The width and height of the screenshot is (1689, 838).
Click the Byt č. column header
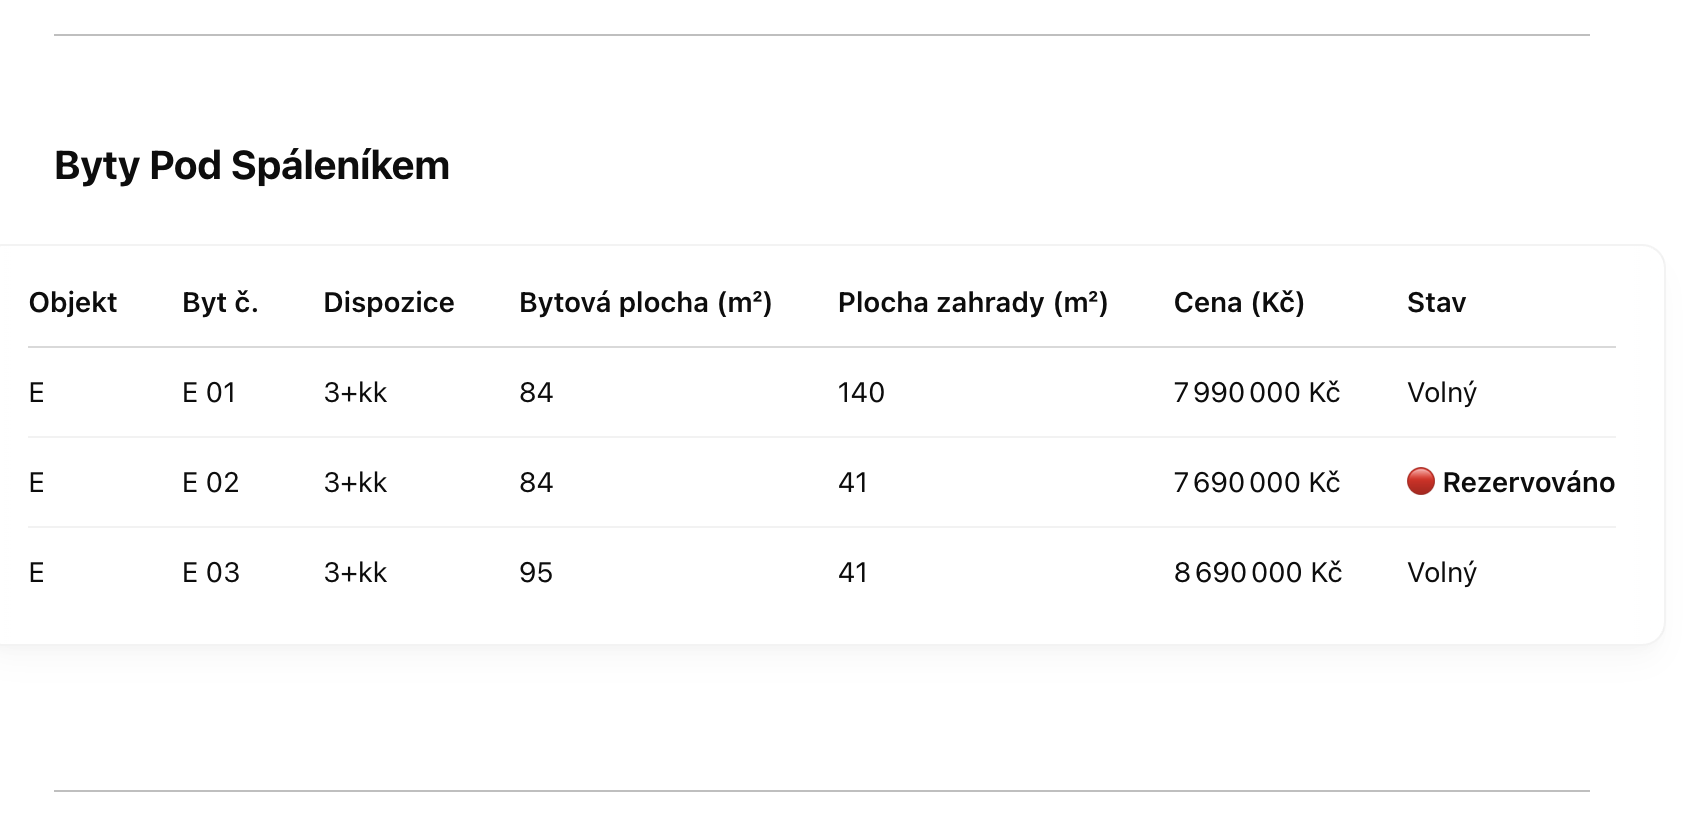(220, 302)
